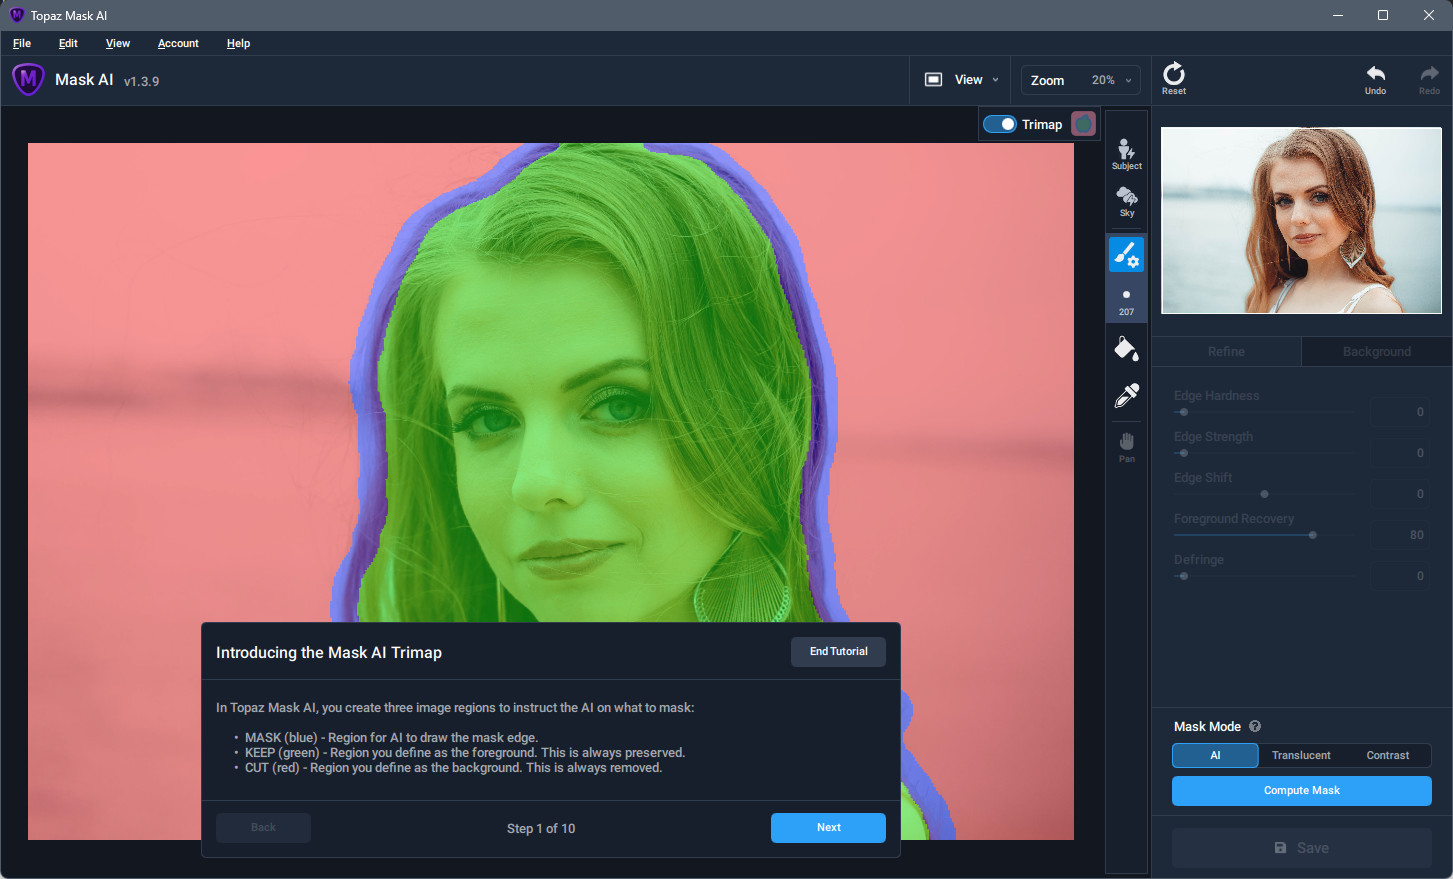Click the End Tutorial button
This screenshot has width=1453, height=879.
838,652
